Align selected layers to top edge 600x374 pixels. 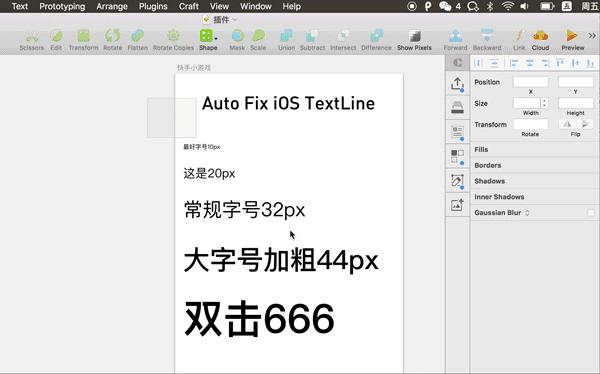click(x=560, y=63)
